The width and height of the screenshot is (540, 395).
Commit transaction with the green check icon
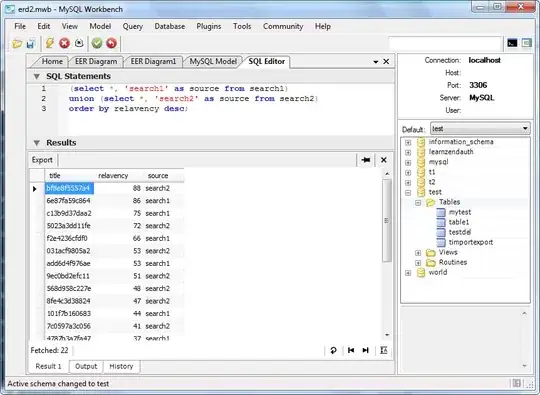(97, 43)
